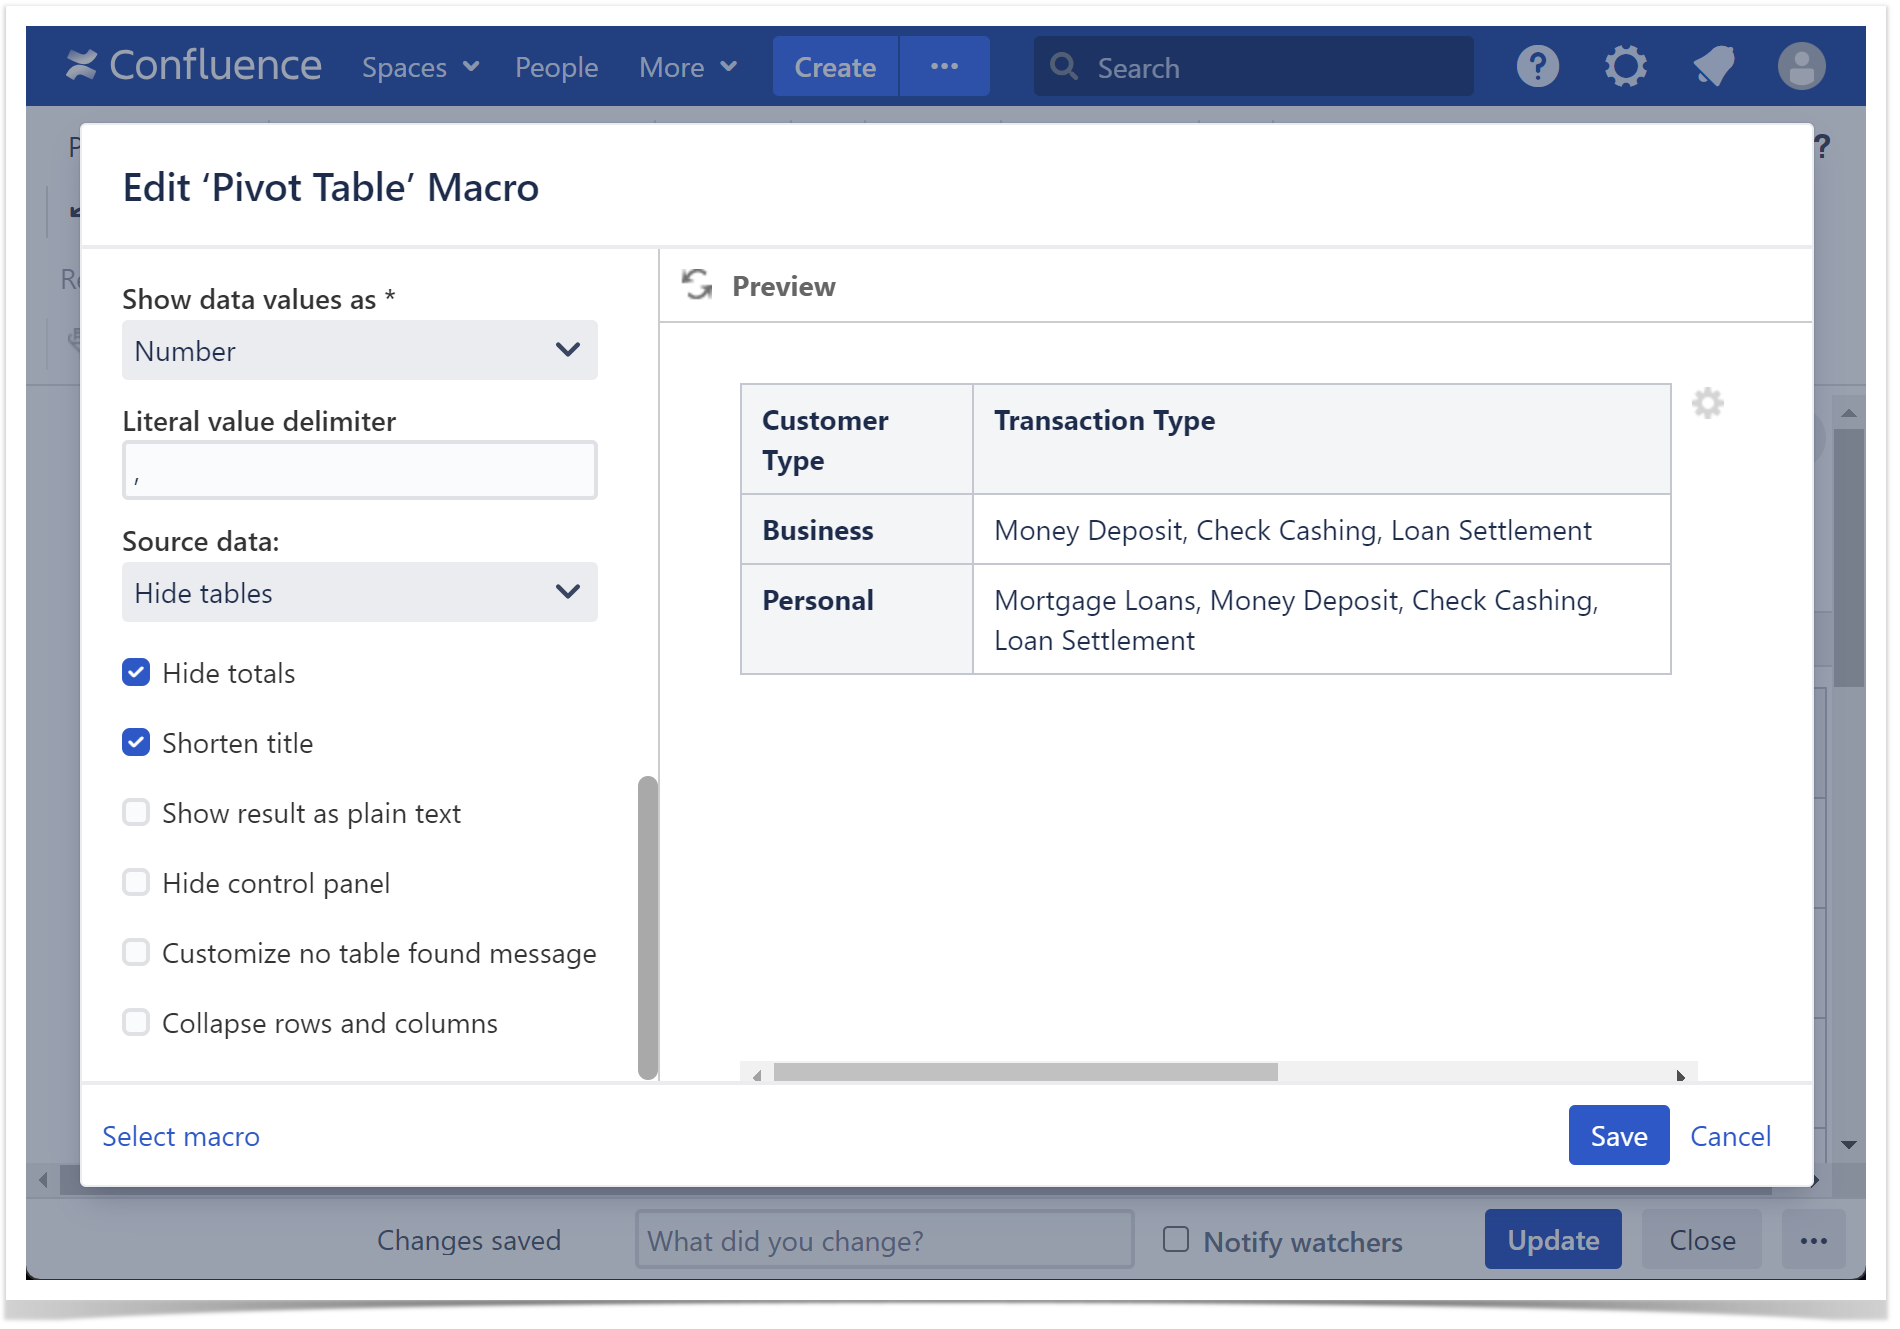Open the People menu item
1900x1329 pixels.
pyautogui.click(x=556, y=67)
